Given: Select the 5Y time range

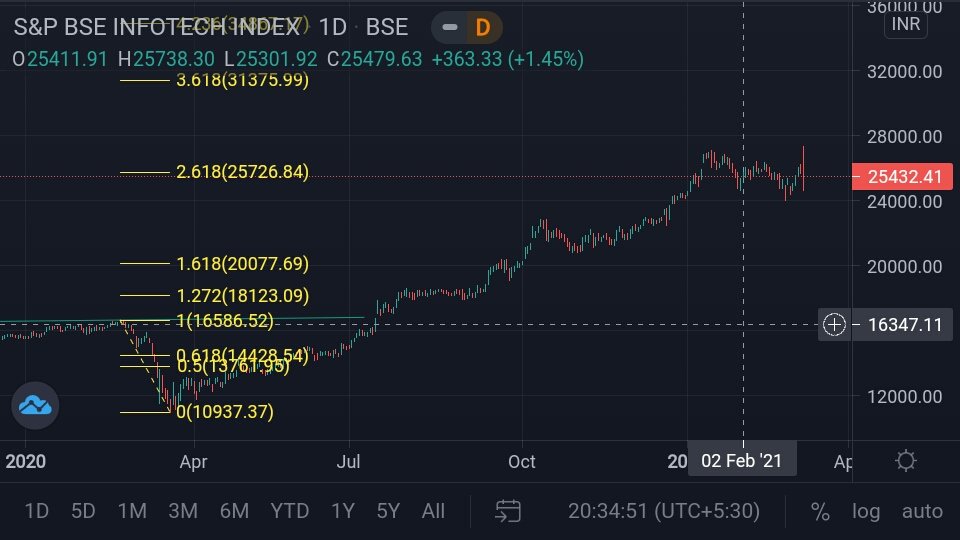Looking at the screenshot, I should pos(388,511).
